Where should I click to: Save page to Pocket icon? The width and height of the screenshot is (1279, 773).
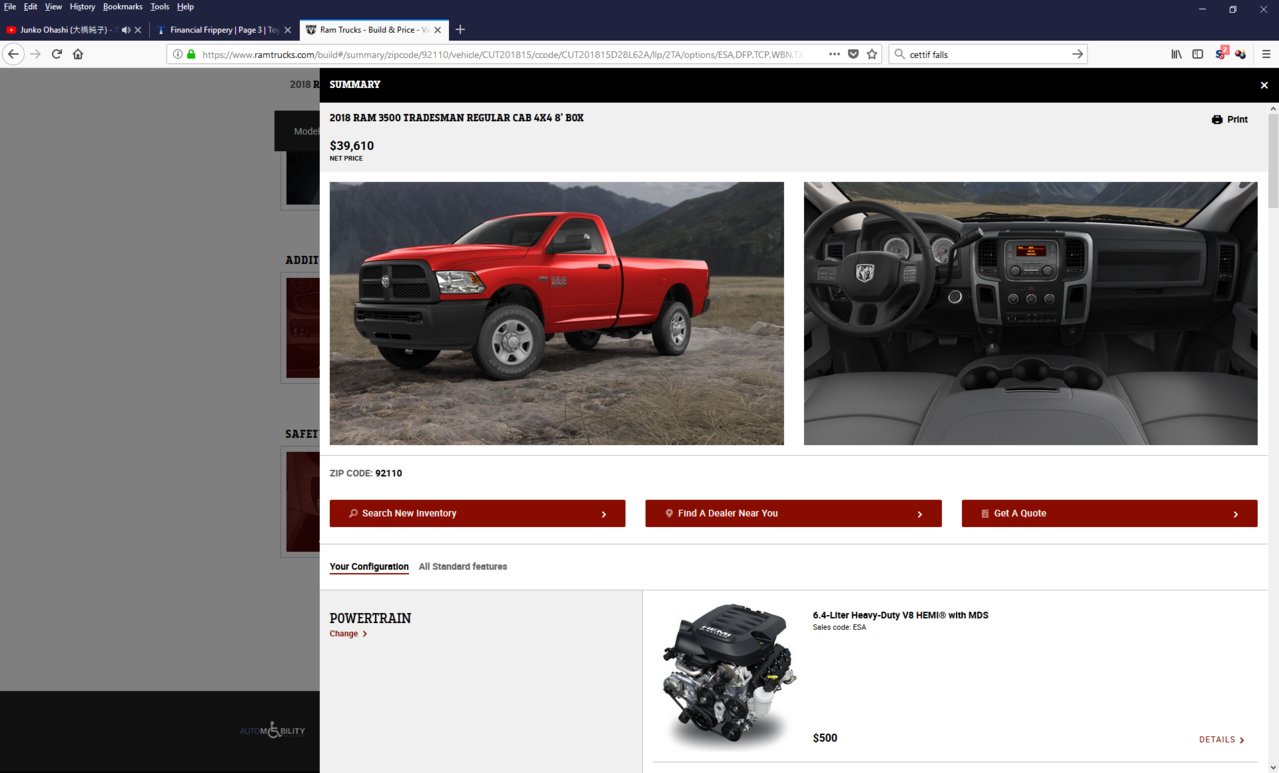[x=853, y=54]
